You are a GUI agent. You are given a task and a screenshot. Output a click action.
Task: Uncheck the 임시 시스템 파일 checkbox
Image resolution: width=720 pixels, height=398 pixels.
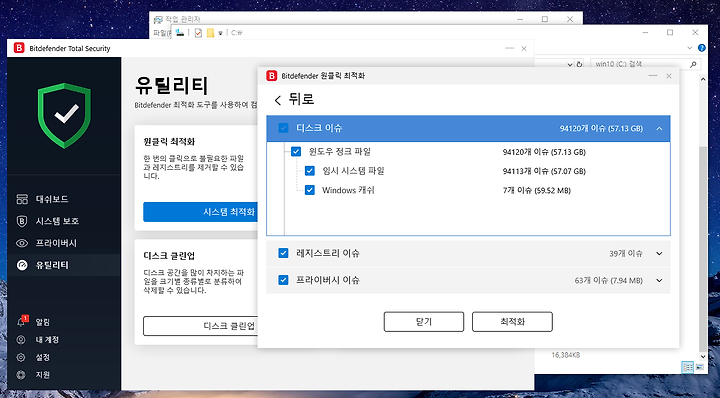pyautogui.click(x=309, y=171)
